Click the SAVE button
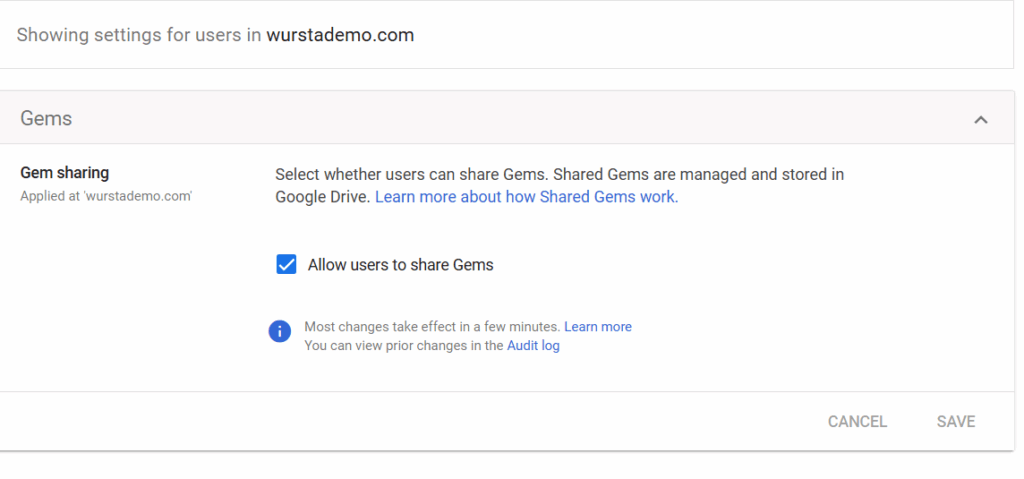The height and width of the screenshot is (479, 1024). coord(955,421)
